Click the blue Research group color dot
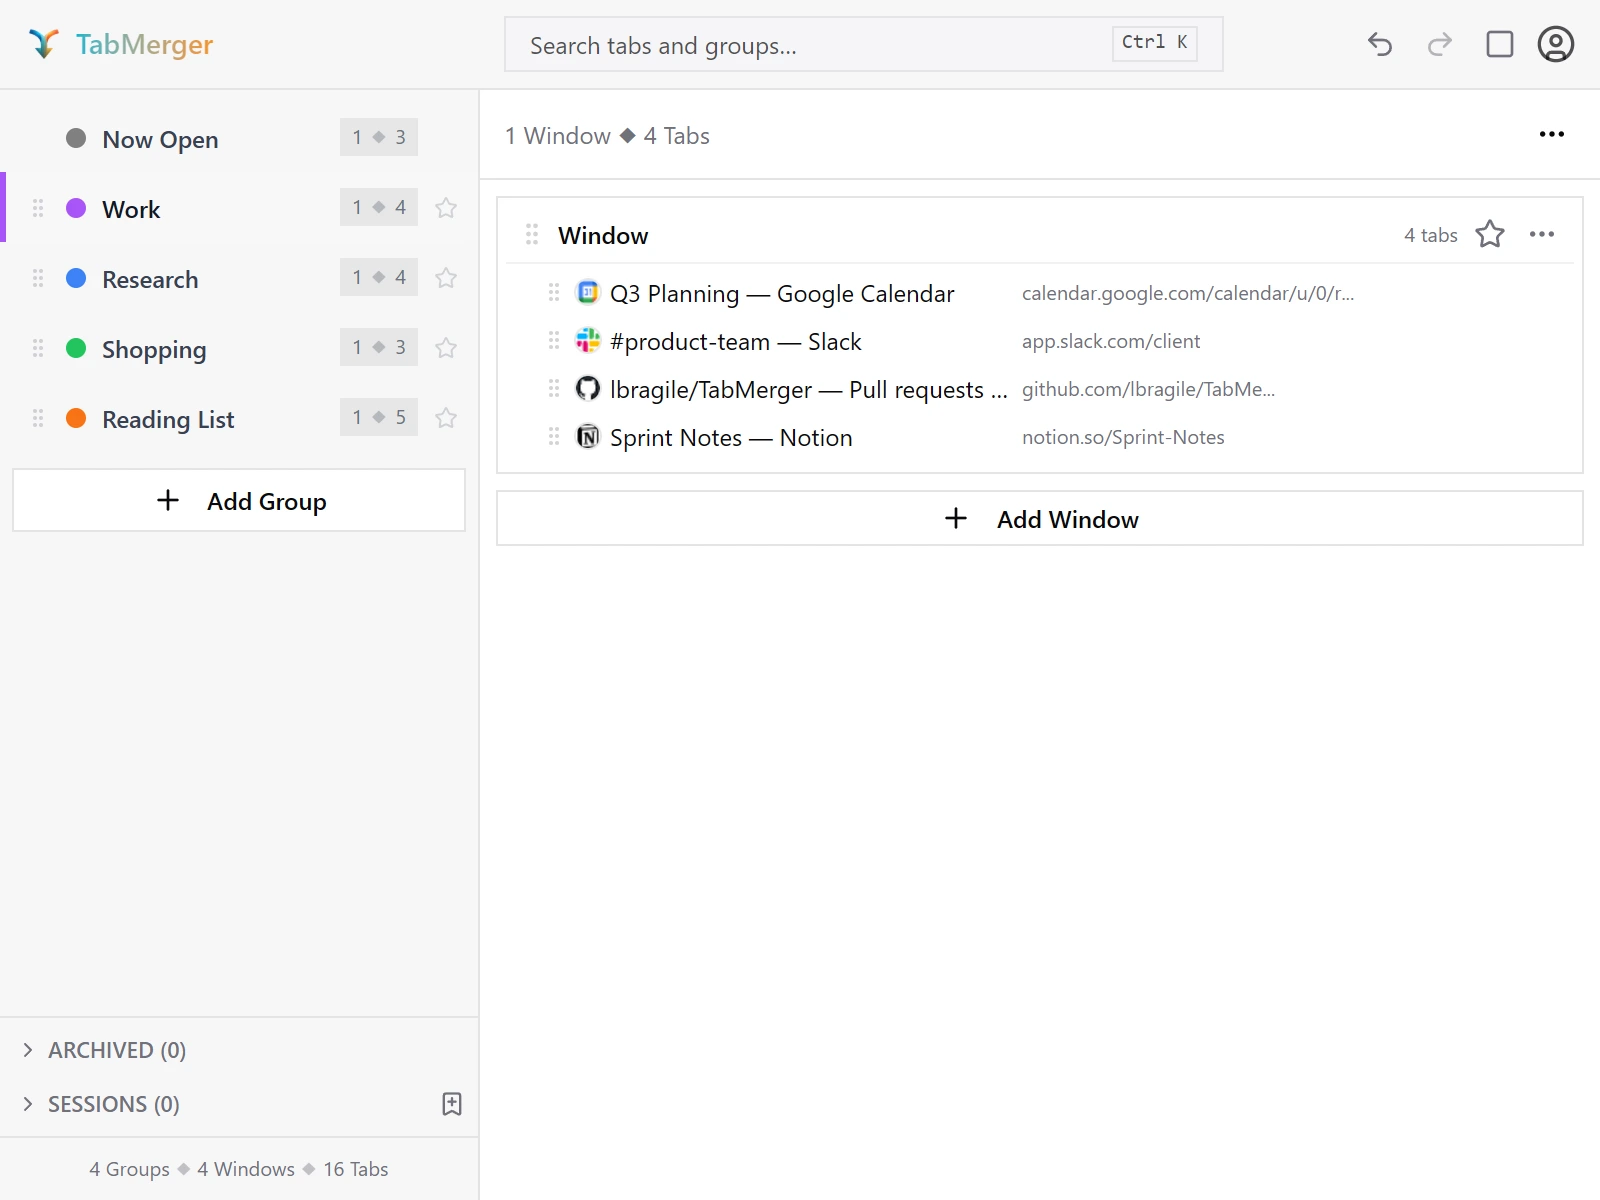Image resolution: width=1600 pixels, height=1200 pixels. (76, 278)
